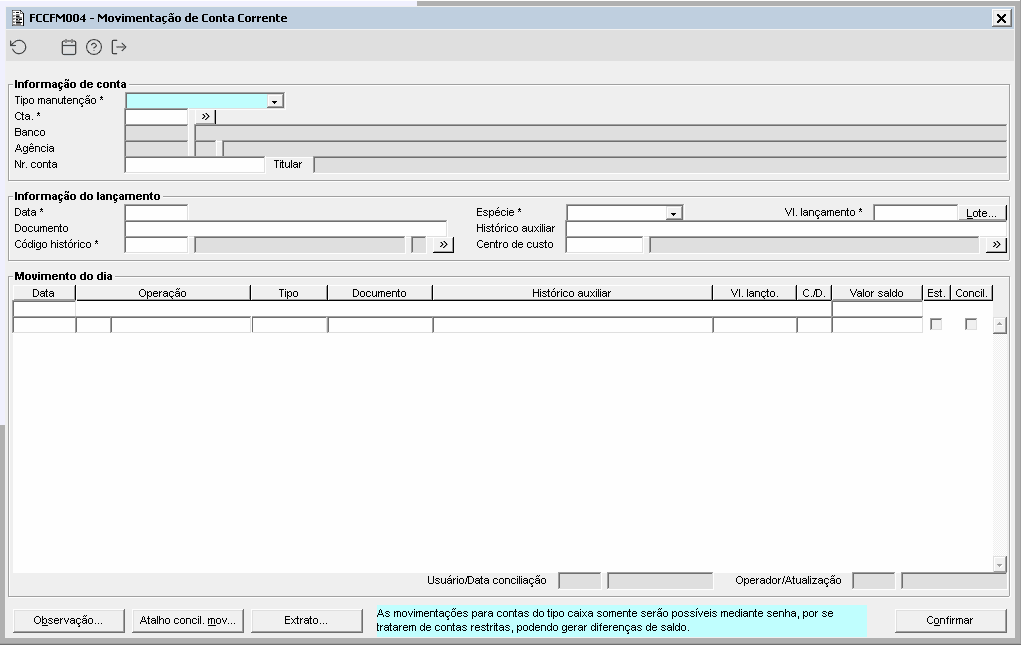Click the document icon in title bar
The width and height of the screenshot is (1021, 646).
[18, 18]
